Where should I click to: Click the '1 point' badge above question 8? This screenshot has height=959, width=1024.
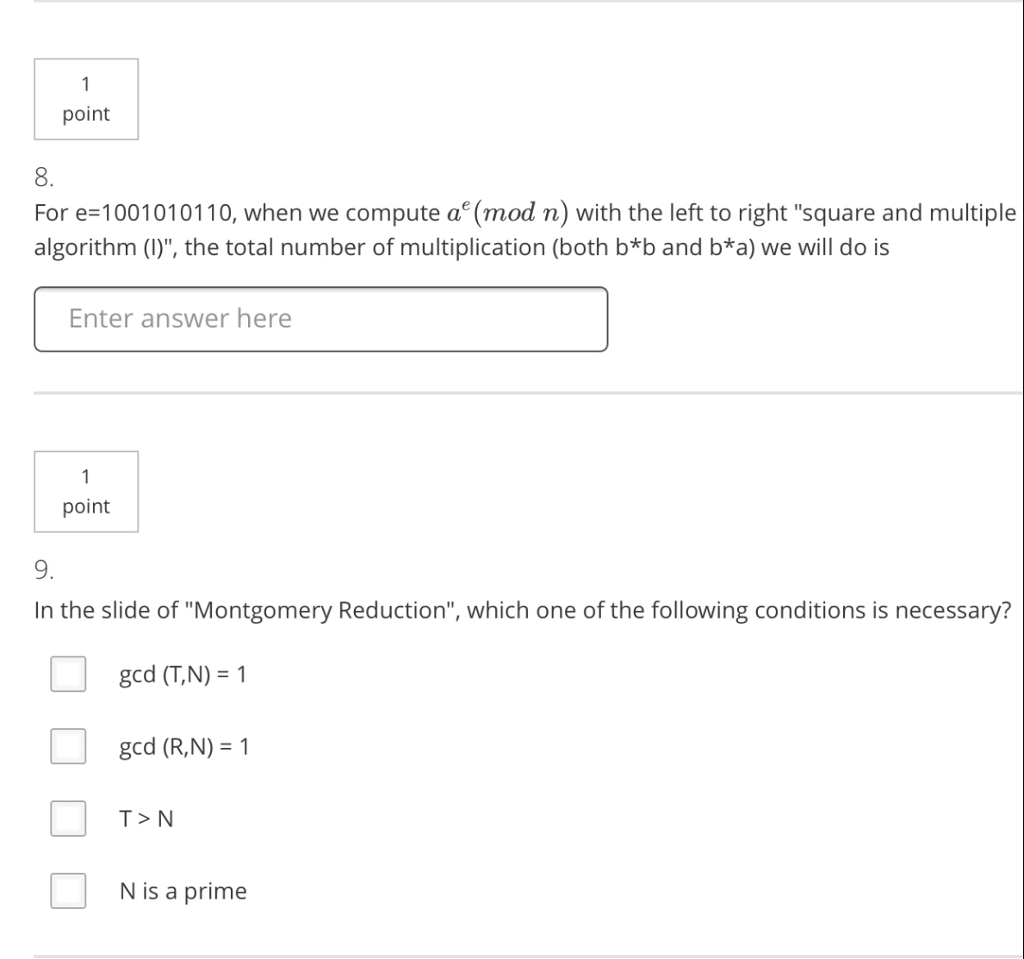tap(86, 99)
